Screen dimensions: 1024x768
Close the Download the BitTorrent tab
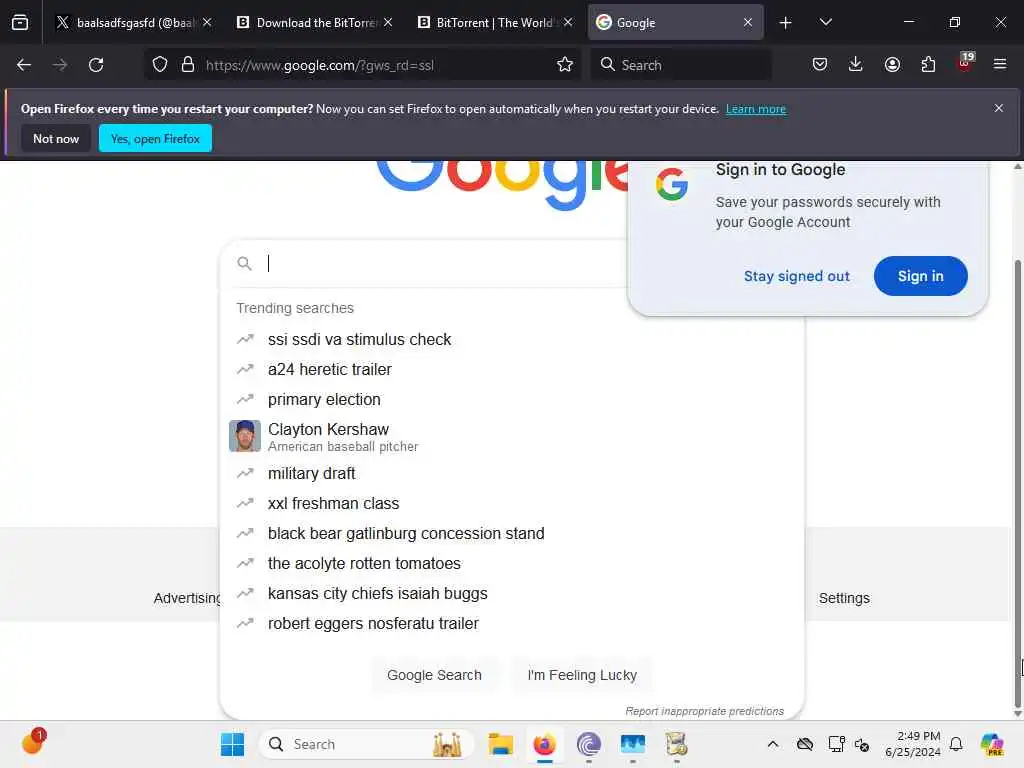[388, 23]
